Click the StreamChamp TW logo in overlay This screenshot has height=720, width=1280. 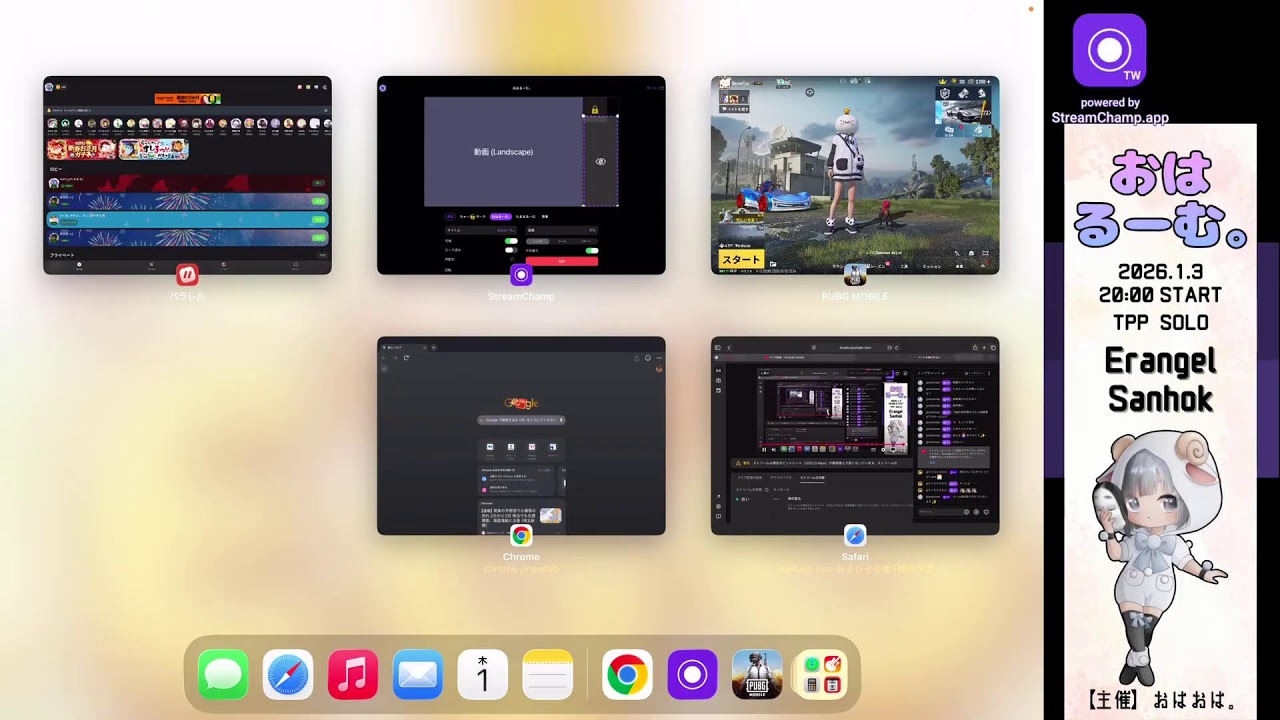[1109, 50]
